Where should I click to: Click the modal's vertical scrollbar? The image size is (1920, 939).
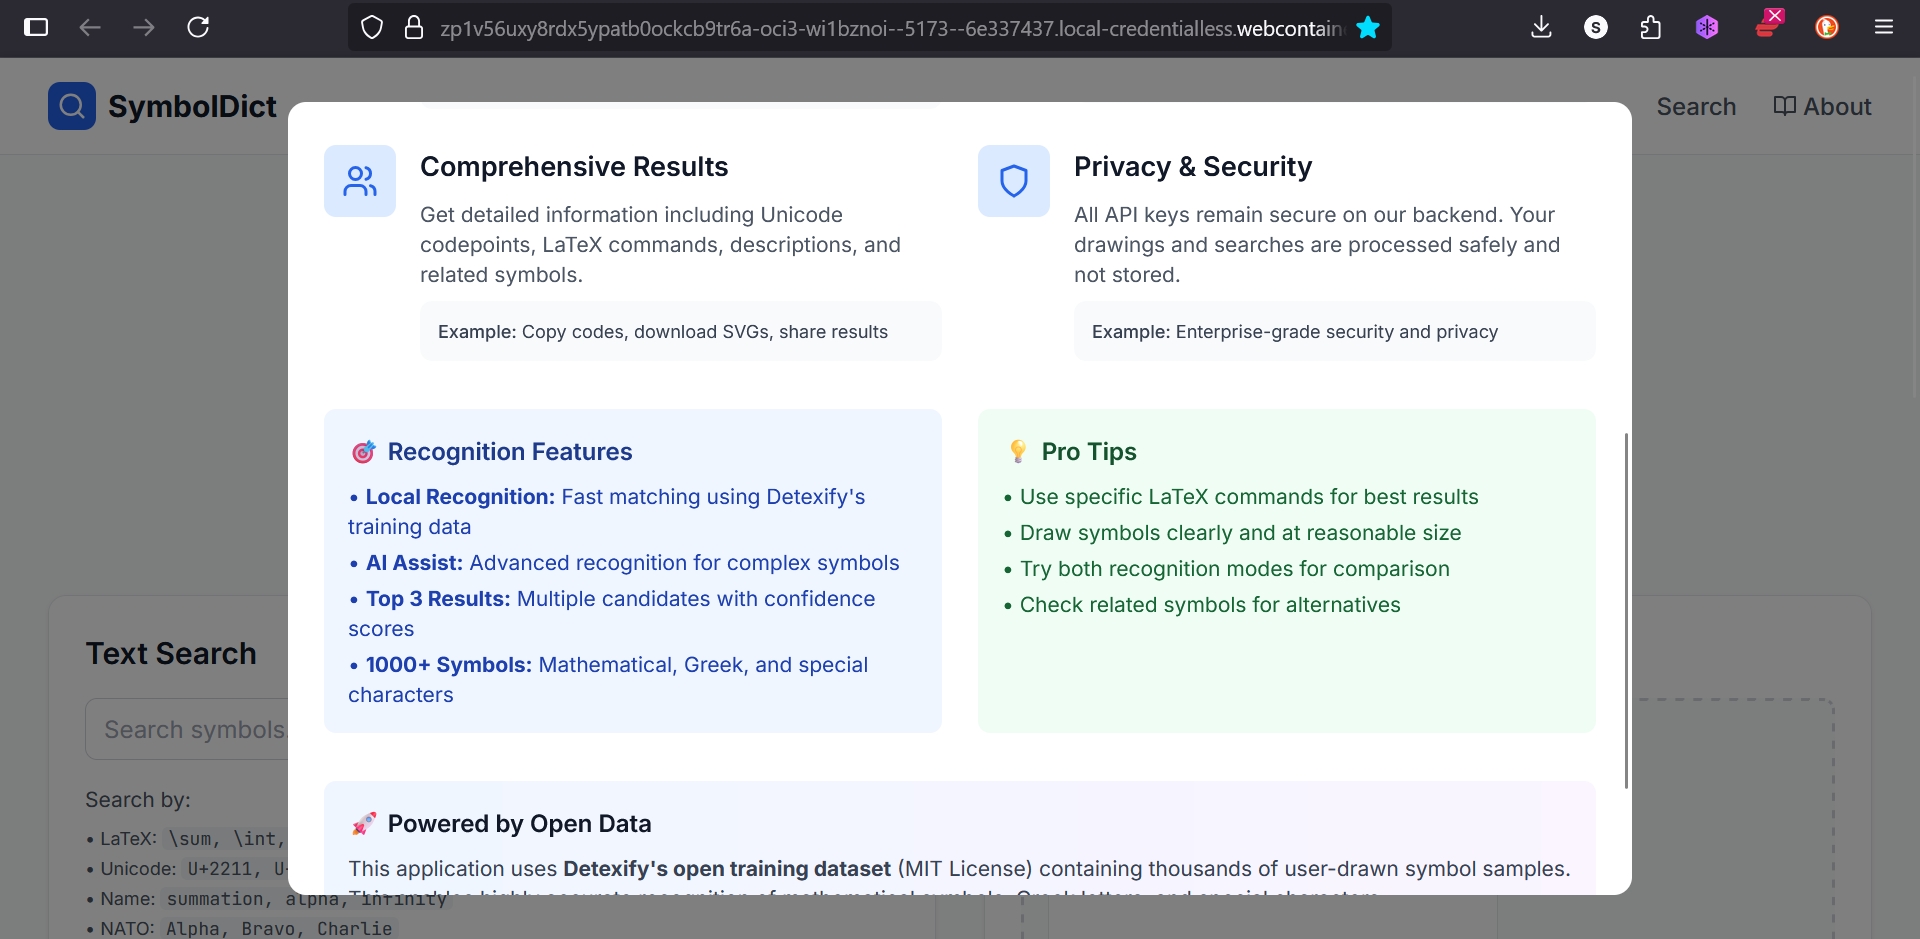(x=1626, y=610)
